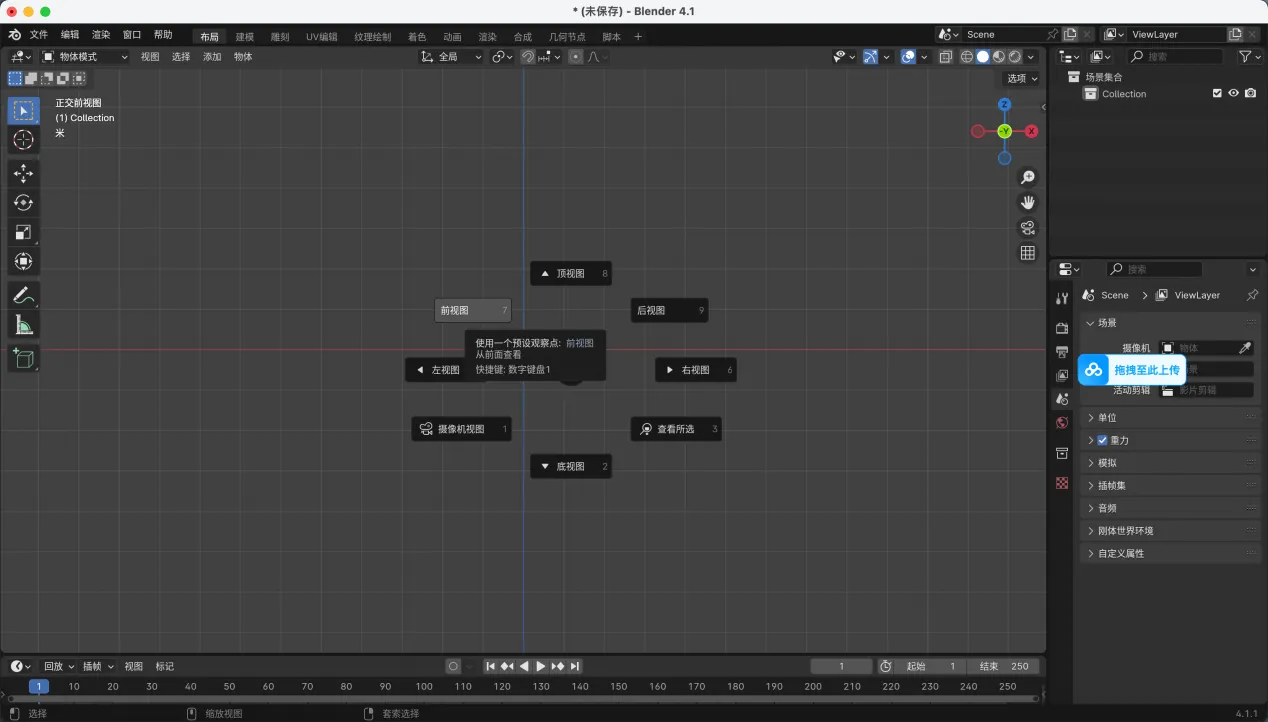The image size is (1268, 722).
Task: Click the timeline play button
Action: click(x=541, y=666)
